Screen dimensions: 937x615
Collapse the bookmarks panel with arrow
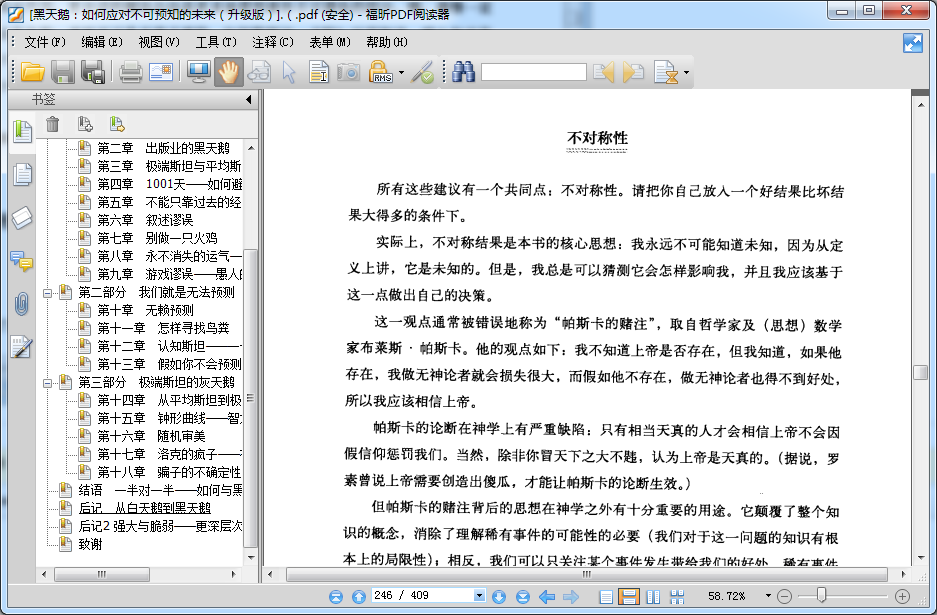249,100
